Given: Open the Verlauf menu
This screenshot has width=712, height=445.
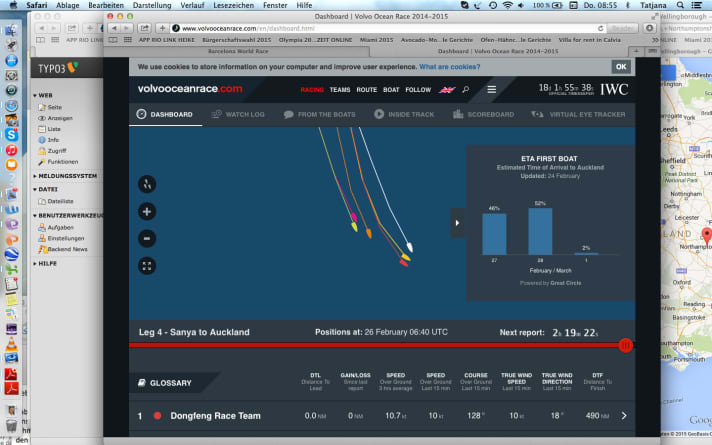Looking at the screenshot, I should click(x=192, y=5).
